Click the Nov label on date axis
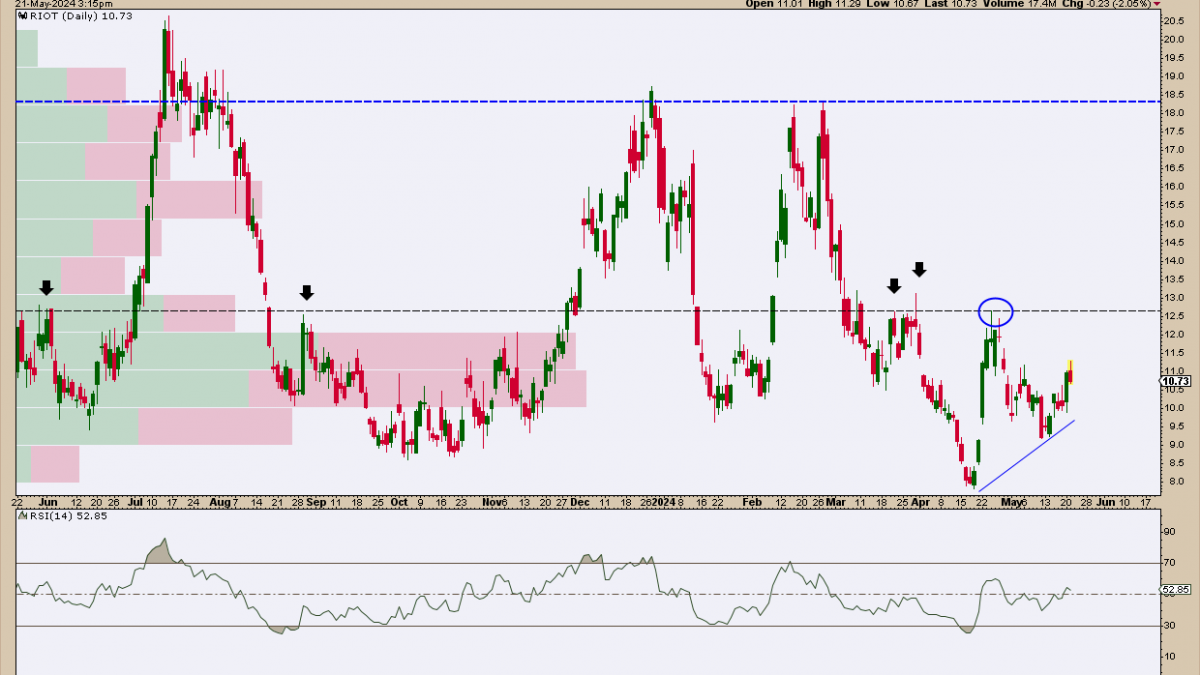The image size is (1200, 675). click(x=491, y=501)
